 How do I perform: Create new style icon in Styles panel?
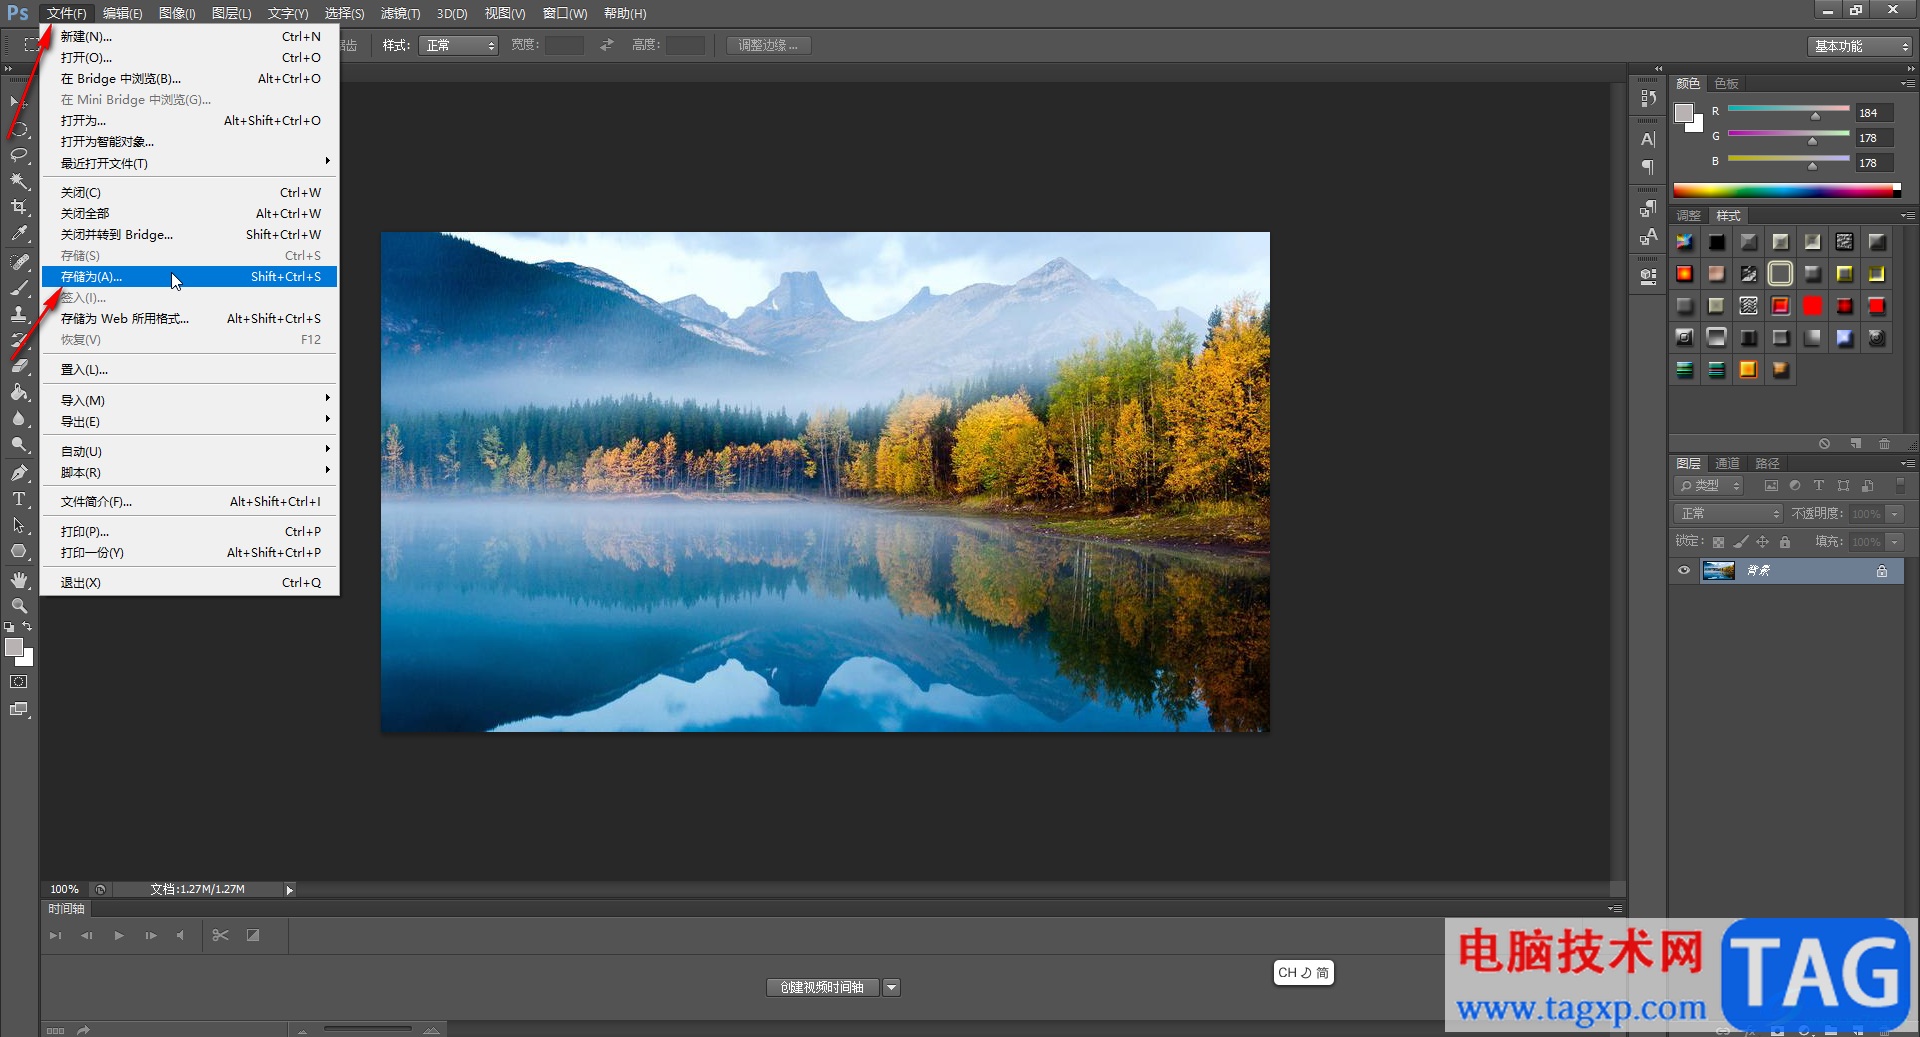(x=1855, y=443)
